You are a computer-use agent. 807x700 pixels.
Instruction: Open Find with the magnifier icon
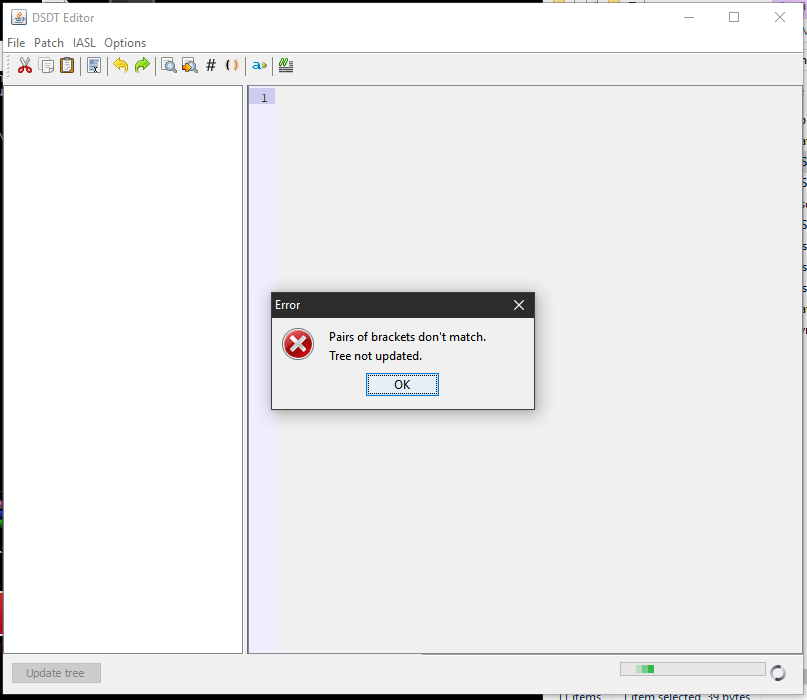[169, 66]
